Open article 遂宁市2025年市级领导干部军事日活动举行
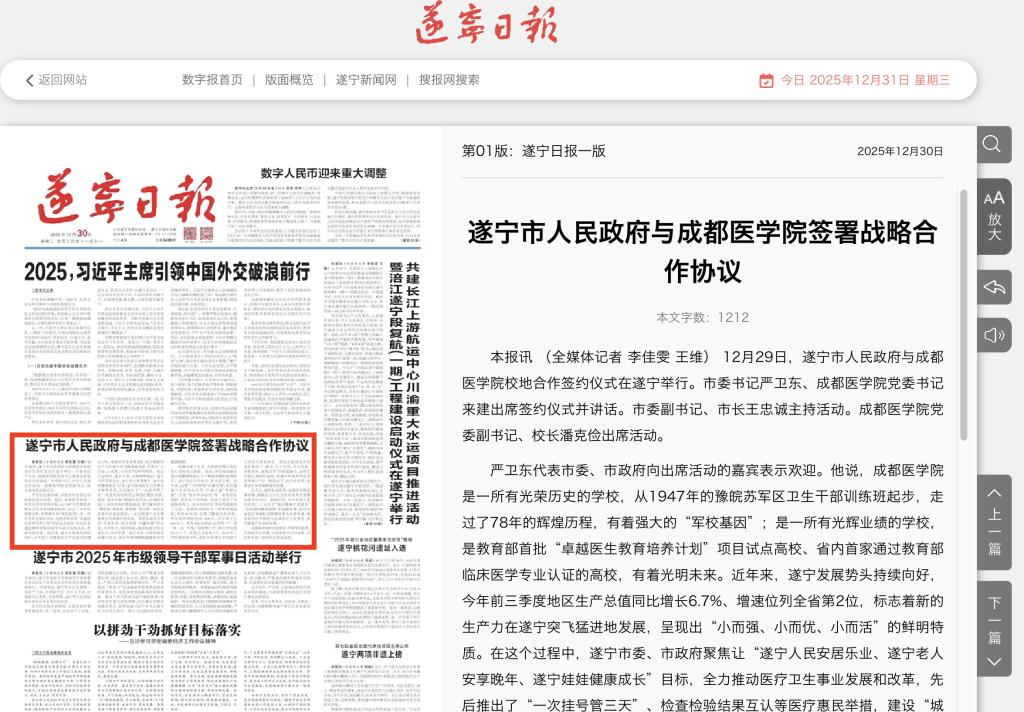 (166, 556)
